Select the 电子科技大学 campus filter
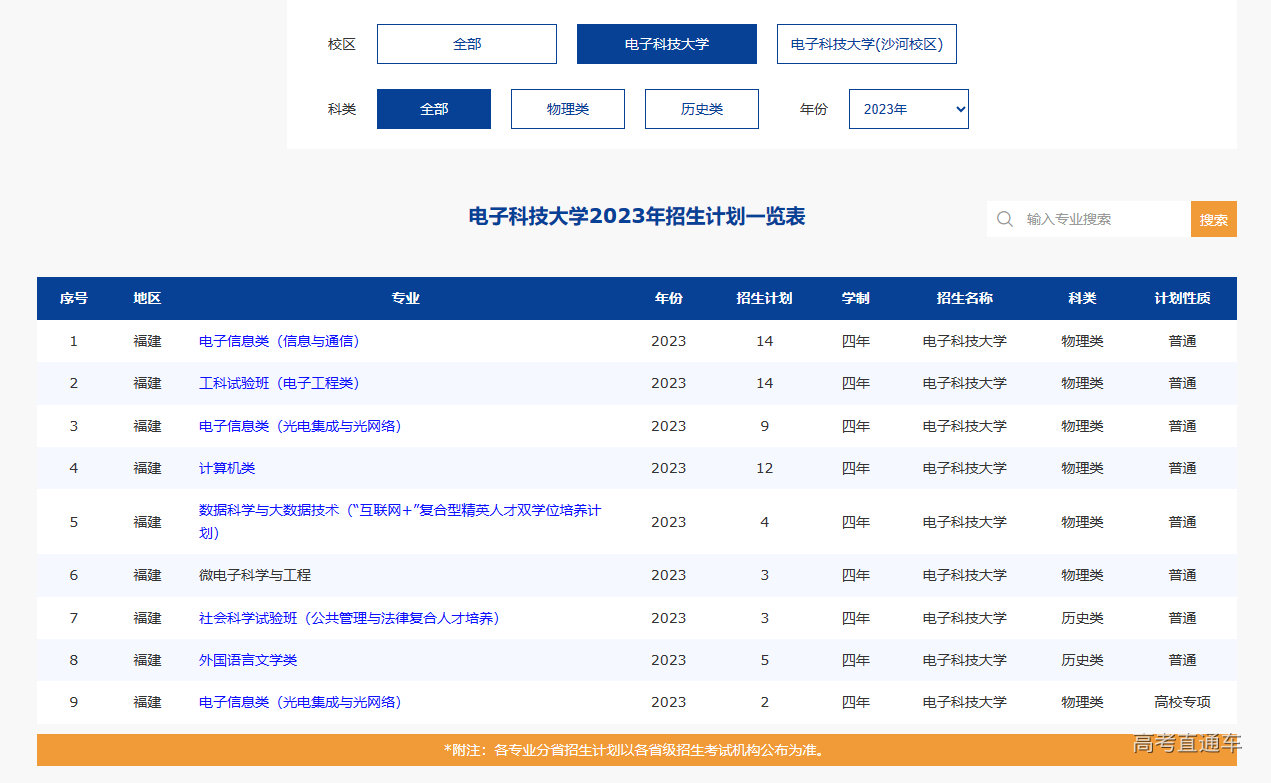 coord(666,43)
